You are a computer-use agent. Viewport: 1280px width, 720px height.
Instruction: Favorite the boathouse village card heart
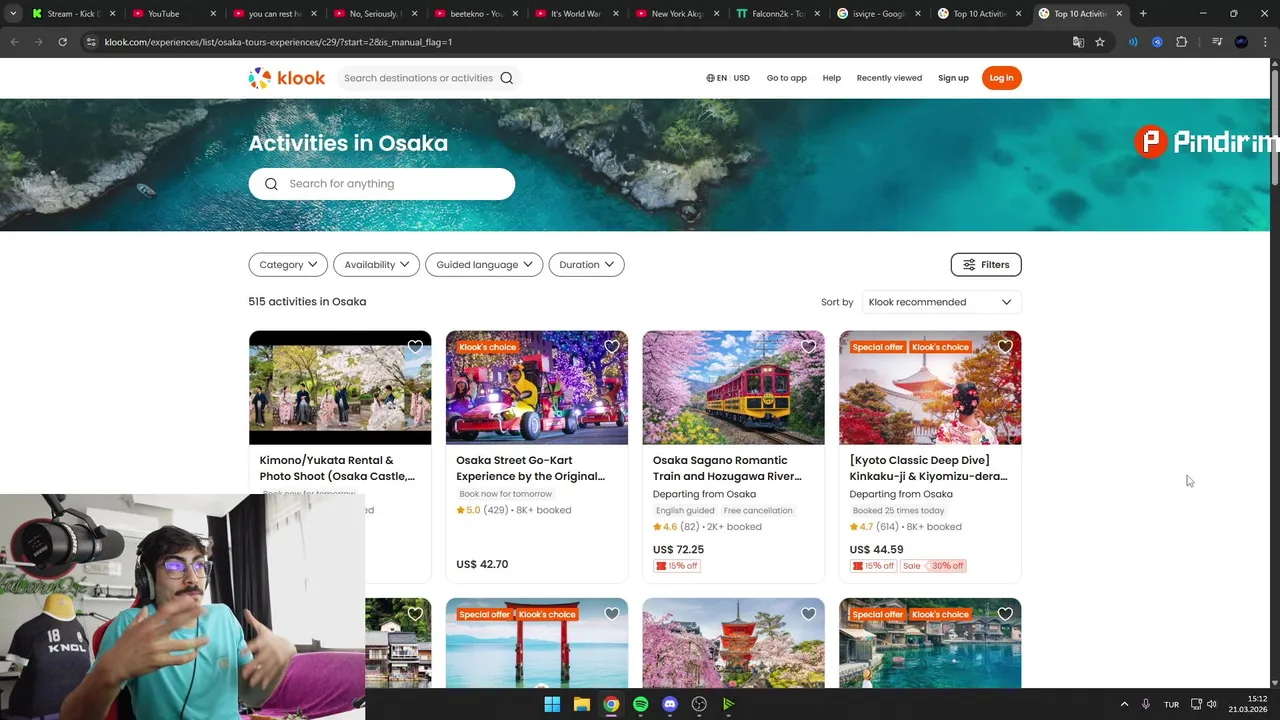[x=1005, y=614]
